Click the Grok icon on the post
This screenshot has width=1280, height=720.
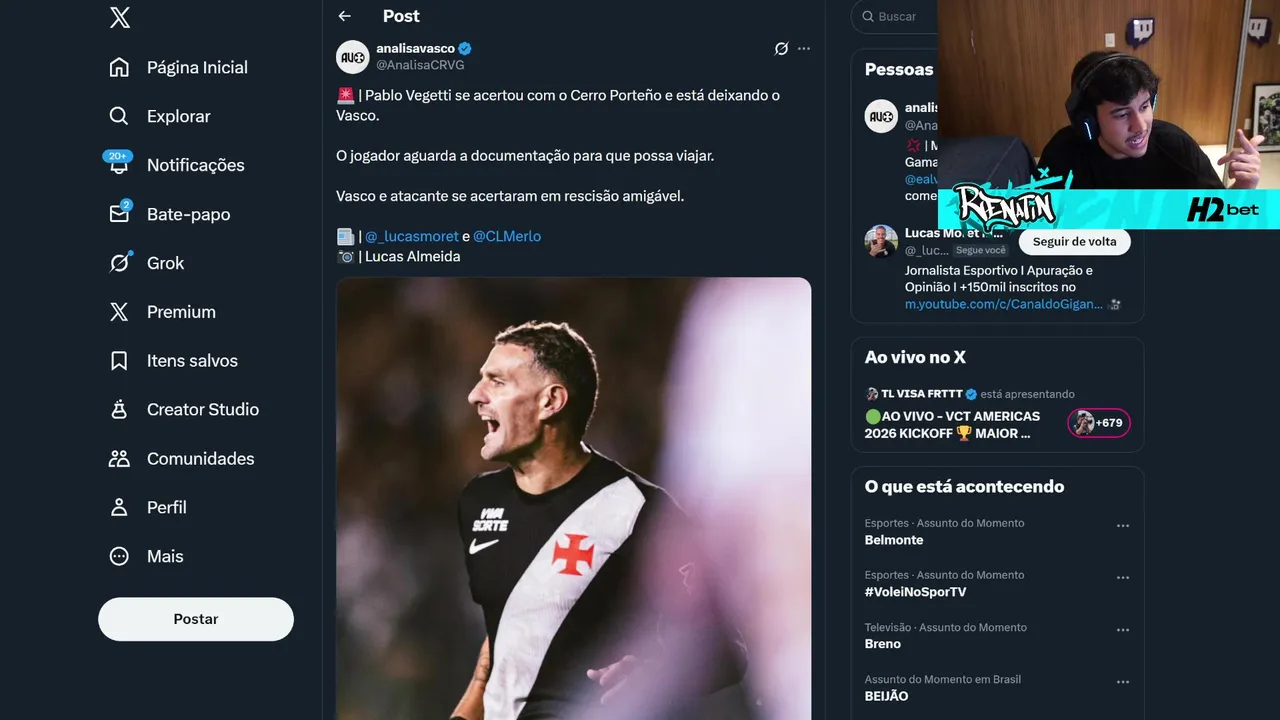(782, 48)
